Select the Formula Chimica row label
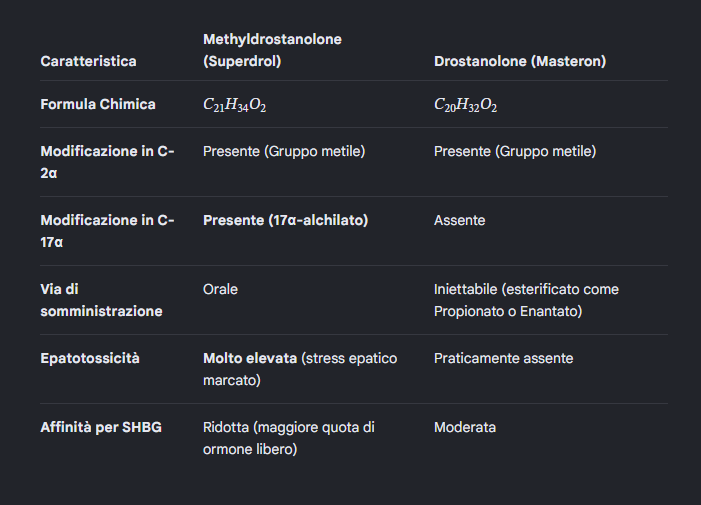The width and height of the screenshot is (701, 505). [x=98, y=104]
